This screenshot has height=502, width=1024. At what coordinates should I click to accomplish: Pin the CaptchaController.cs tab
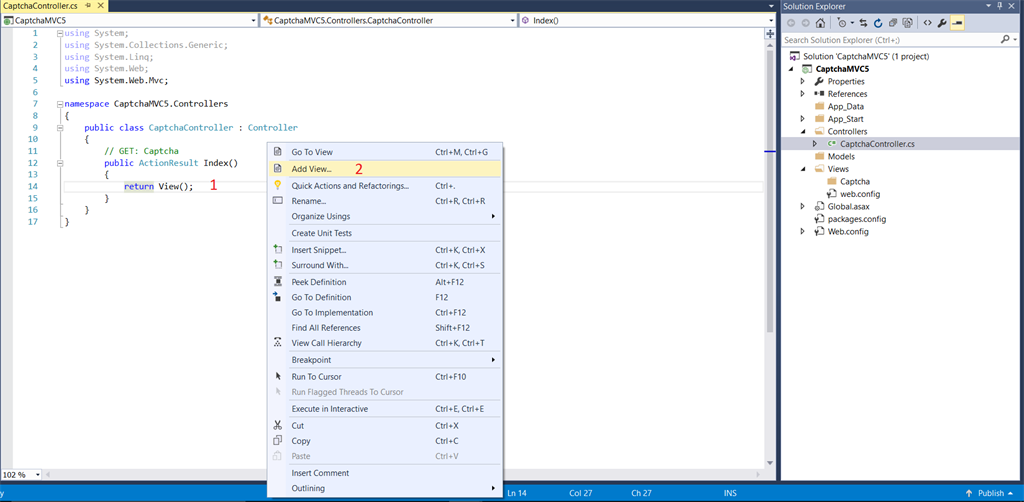click(88, 5)
